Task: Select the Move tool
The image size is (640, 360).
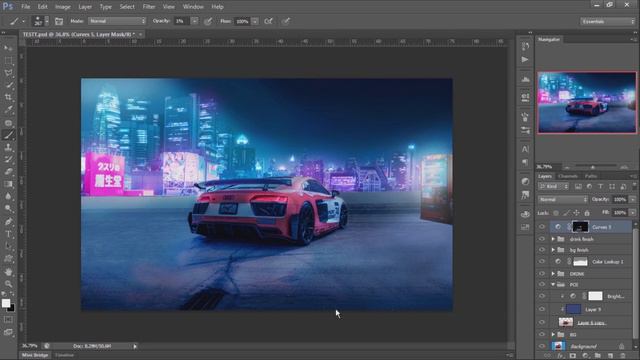Action: coord(8,48)
